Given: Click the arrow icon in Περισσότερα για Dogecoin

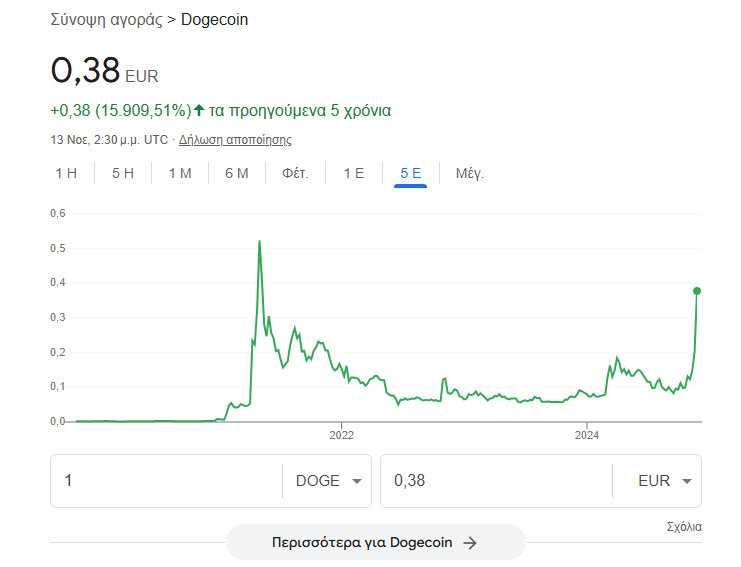Looking at the screenshot, I should pos(470,543).
